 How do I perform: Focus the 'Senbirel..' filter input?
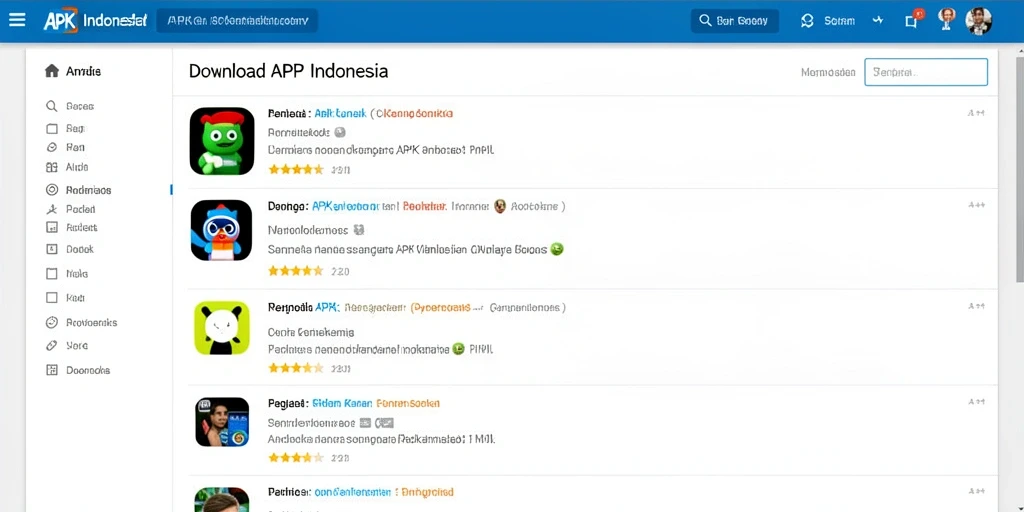pos(926,72)
